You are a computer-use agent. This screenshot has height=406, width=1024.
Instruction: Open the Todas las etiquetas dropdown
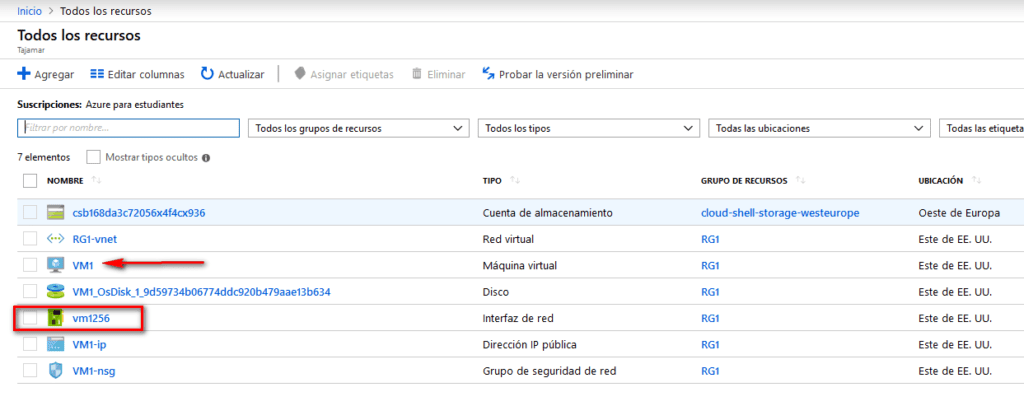click(x=981, y=129)
